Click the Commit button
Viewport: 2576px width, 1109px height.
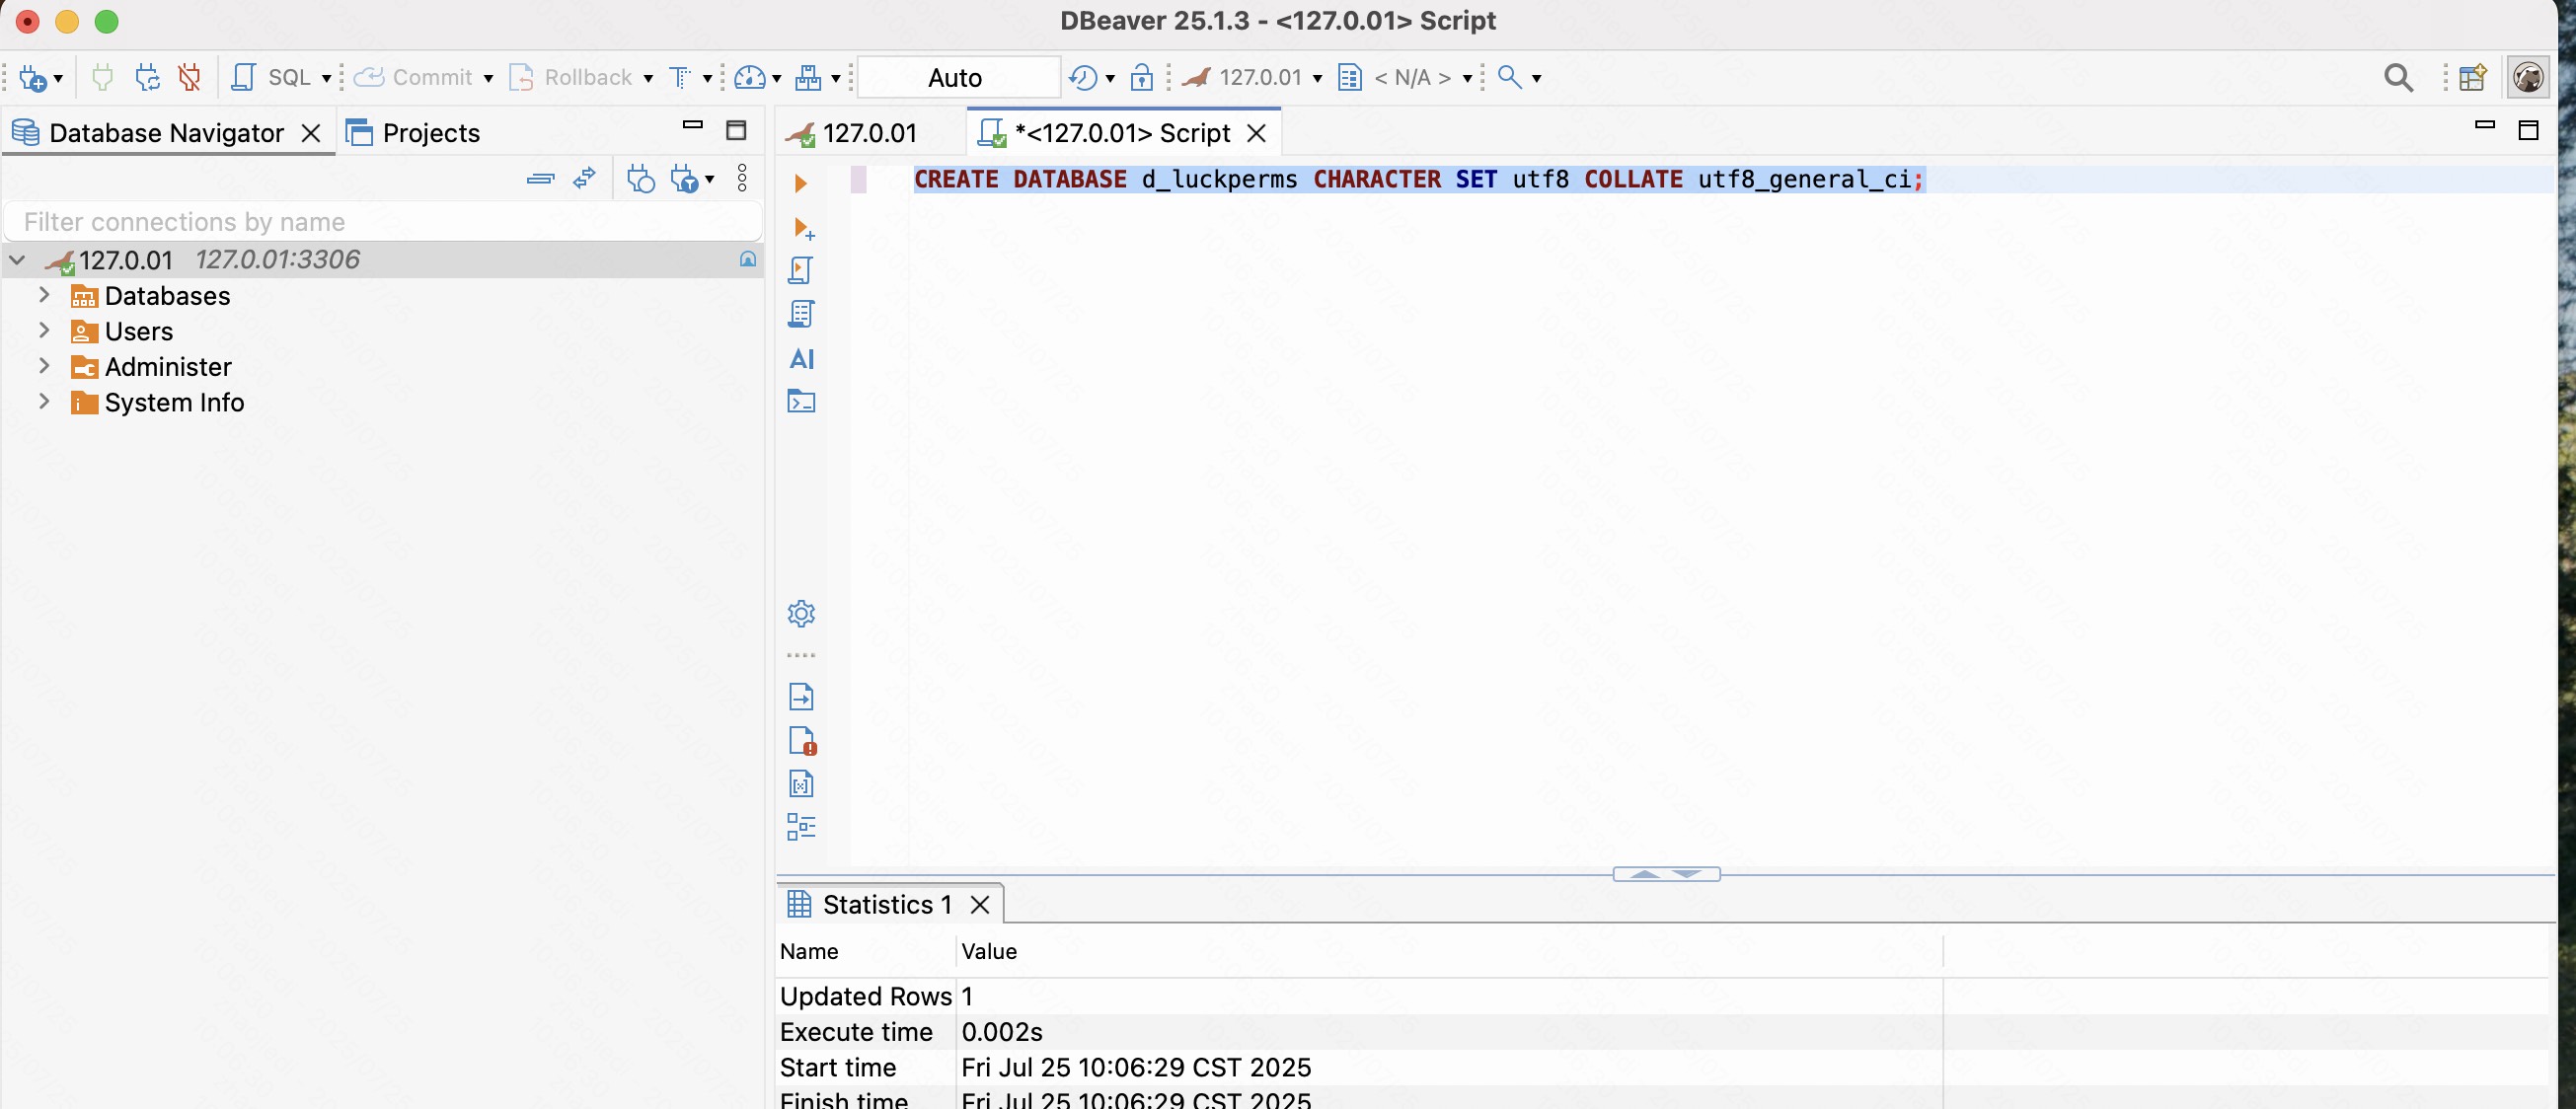pos(413,77)
